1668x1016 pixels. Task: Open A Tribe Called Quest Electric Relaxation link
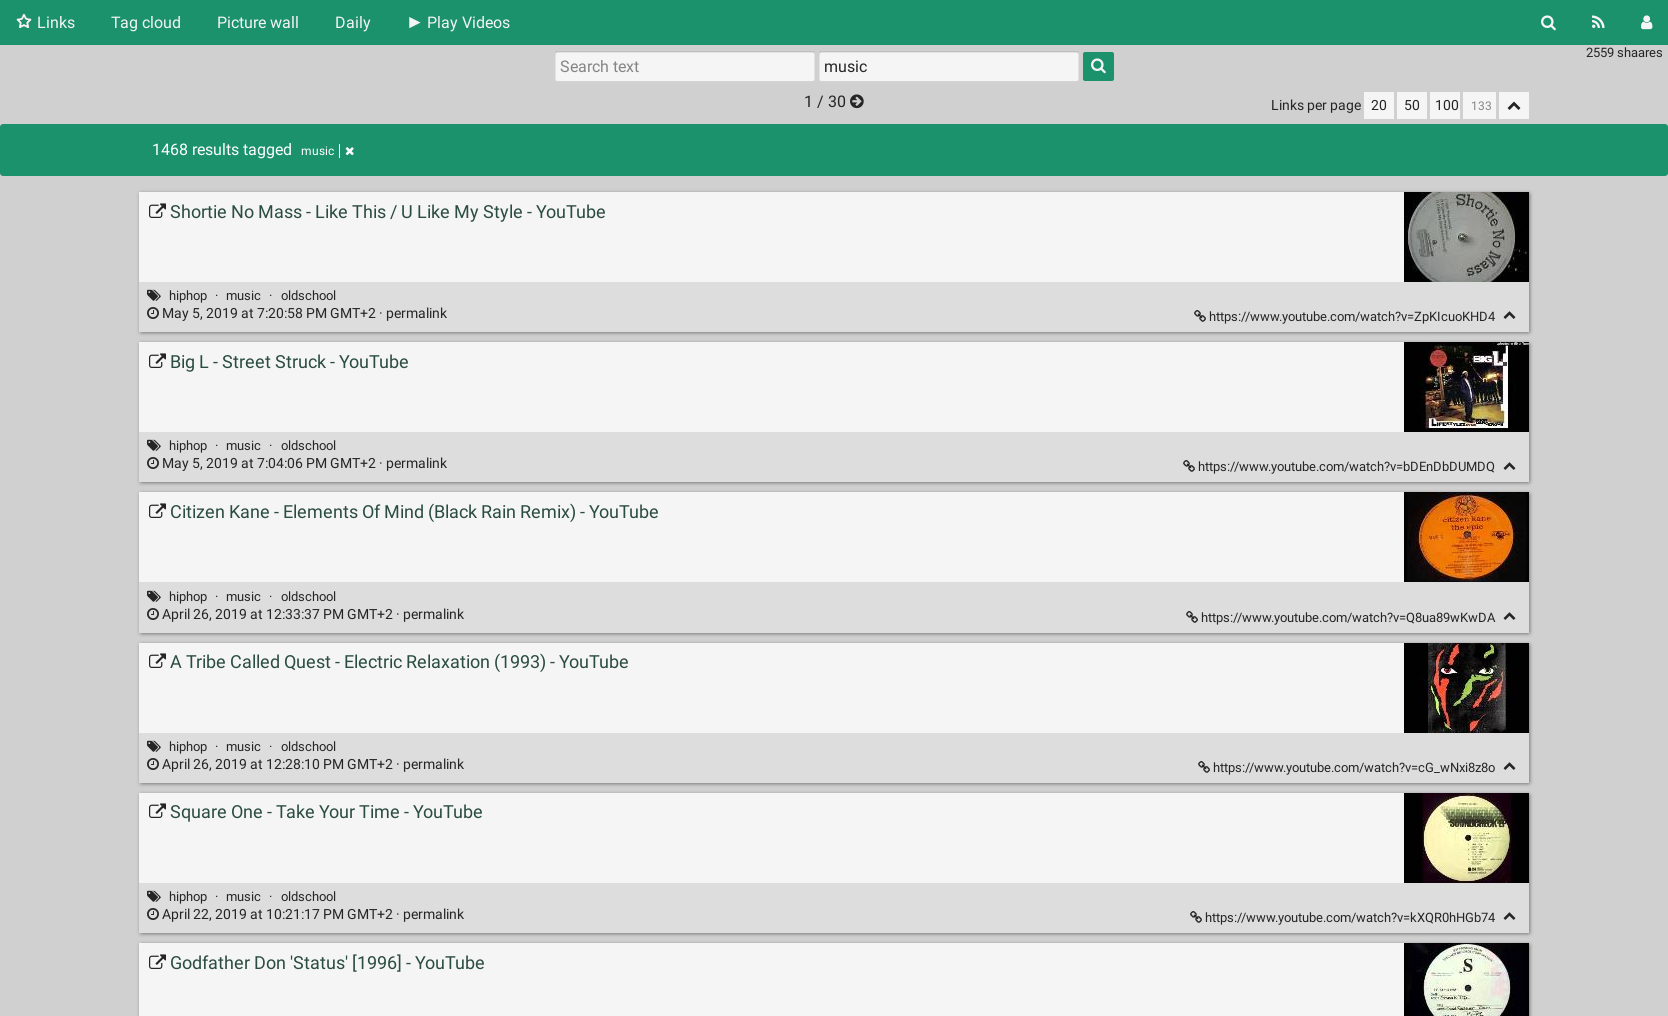coord(399,662)
